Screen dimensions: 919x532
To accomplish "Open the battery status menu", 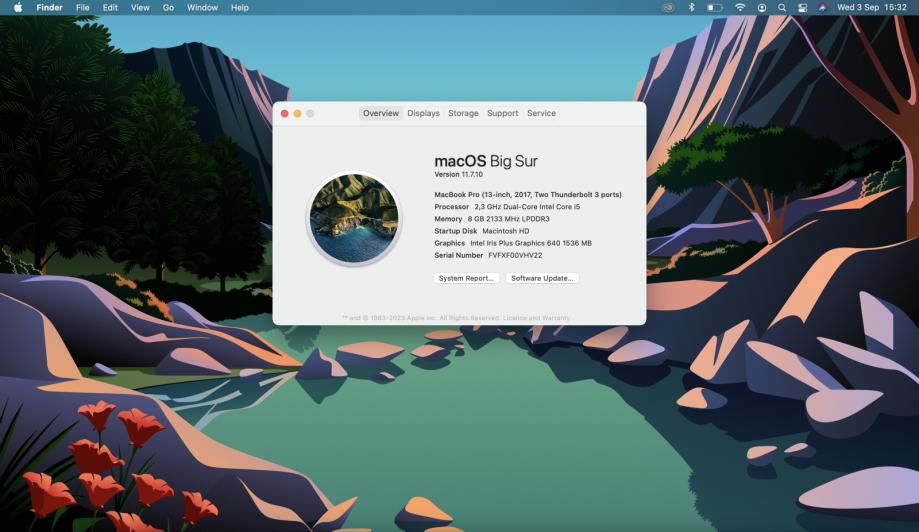I will 714,8.
